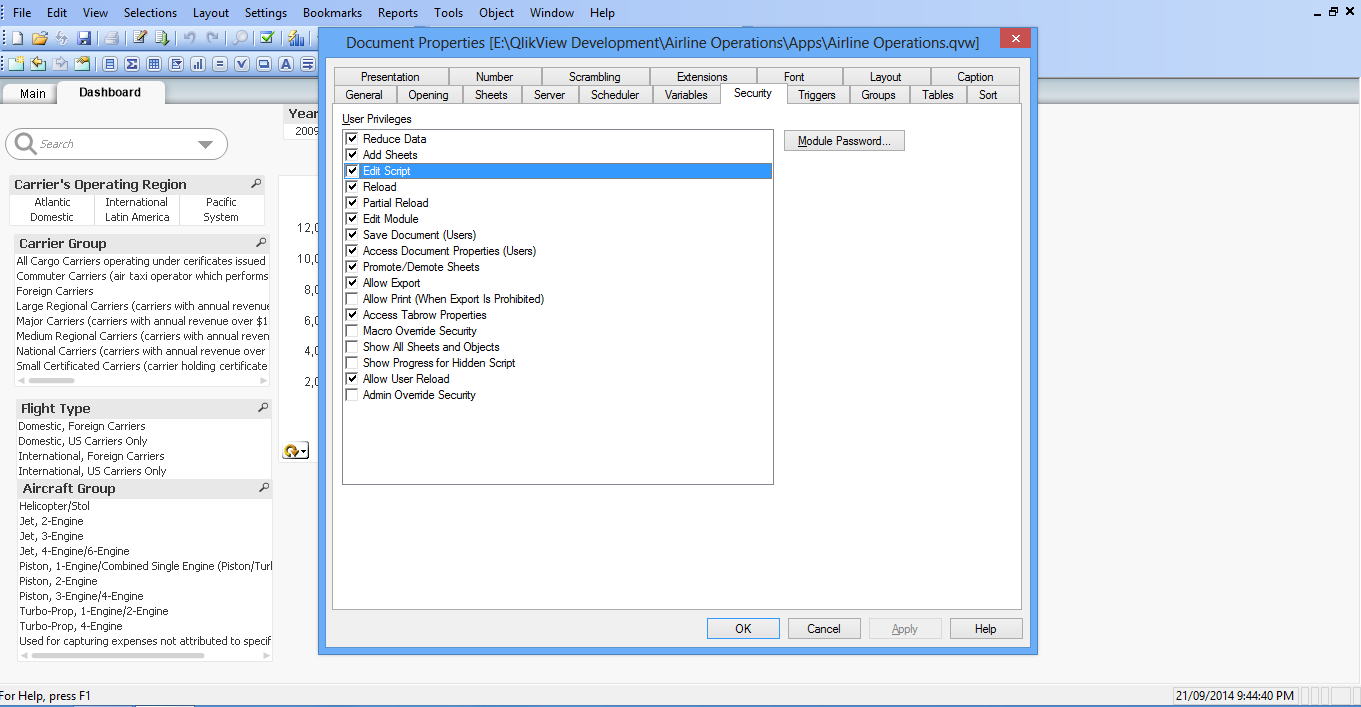Select Latin America region value

pyautogui.click(x=137, y=217)
